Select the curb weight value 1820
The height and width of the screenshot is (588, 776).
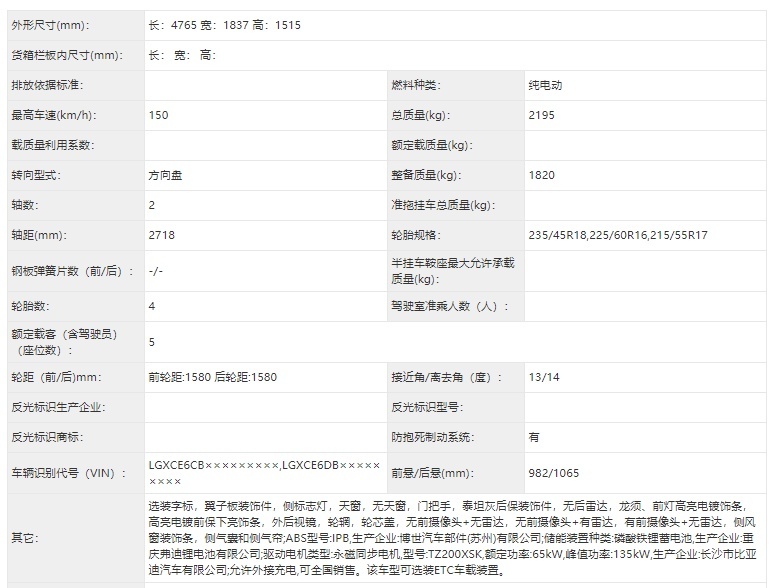[x=541, y=175]
